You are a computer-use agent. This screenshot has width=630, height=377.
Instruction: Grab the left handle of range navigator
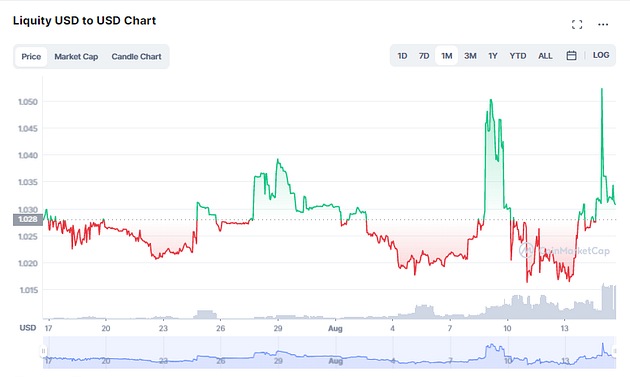pyautogui.click(x=43, y=351)
